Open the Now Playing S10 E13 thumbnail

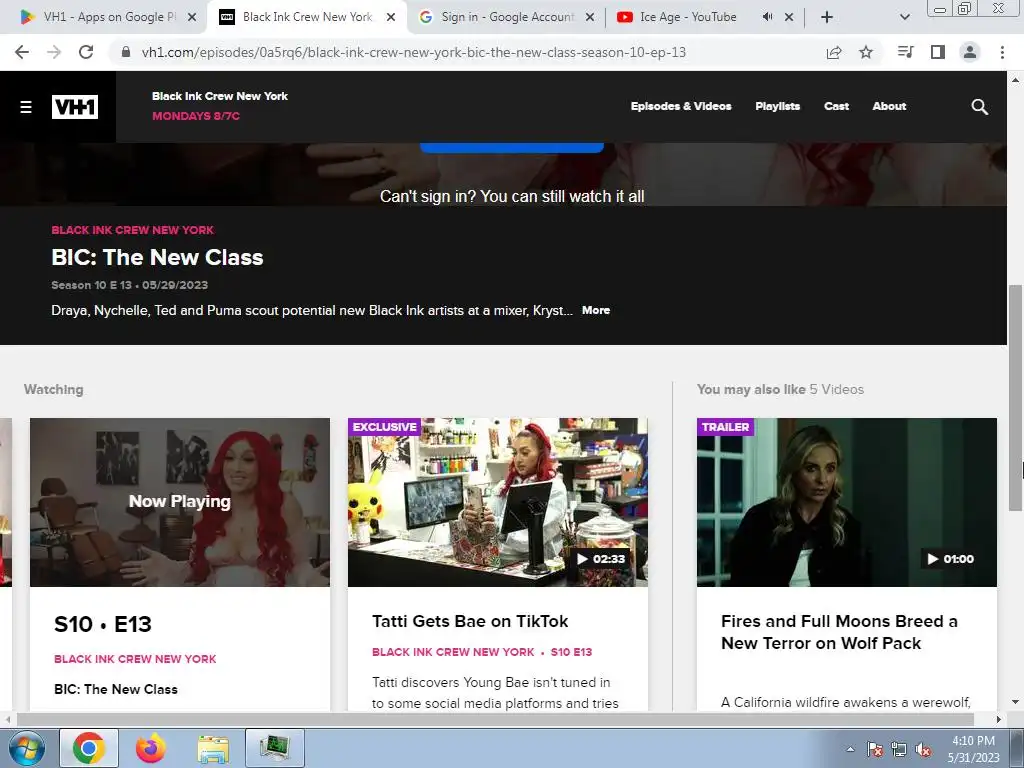180,502
